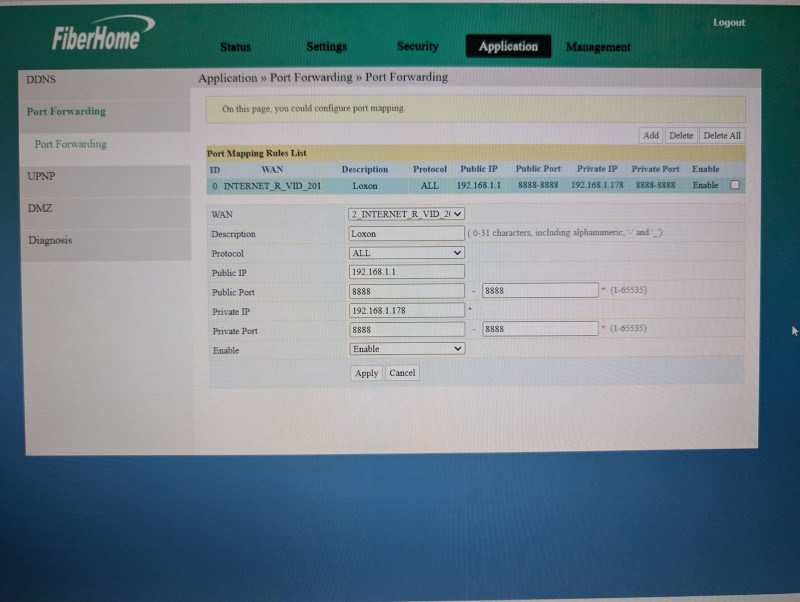Screen dimensions: 800x602
Task: Click the Add button
Action: pyautogui.click(x=651, y=136)
